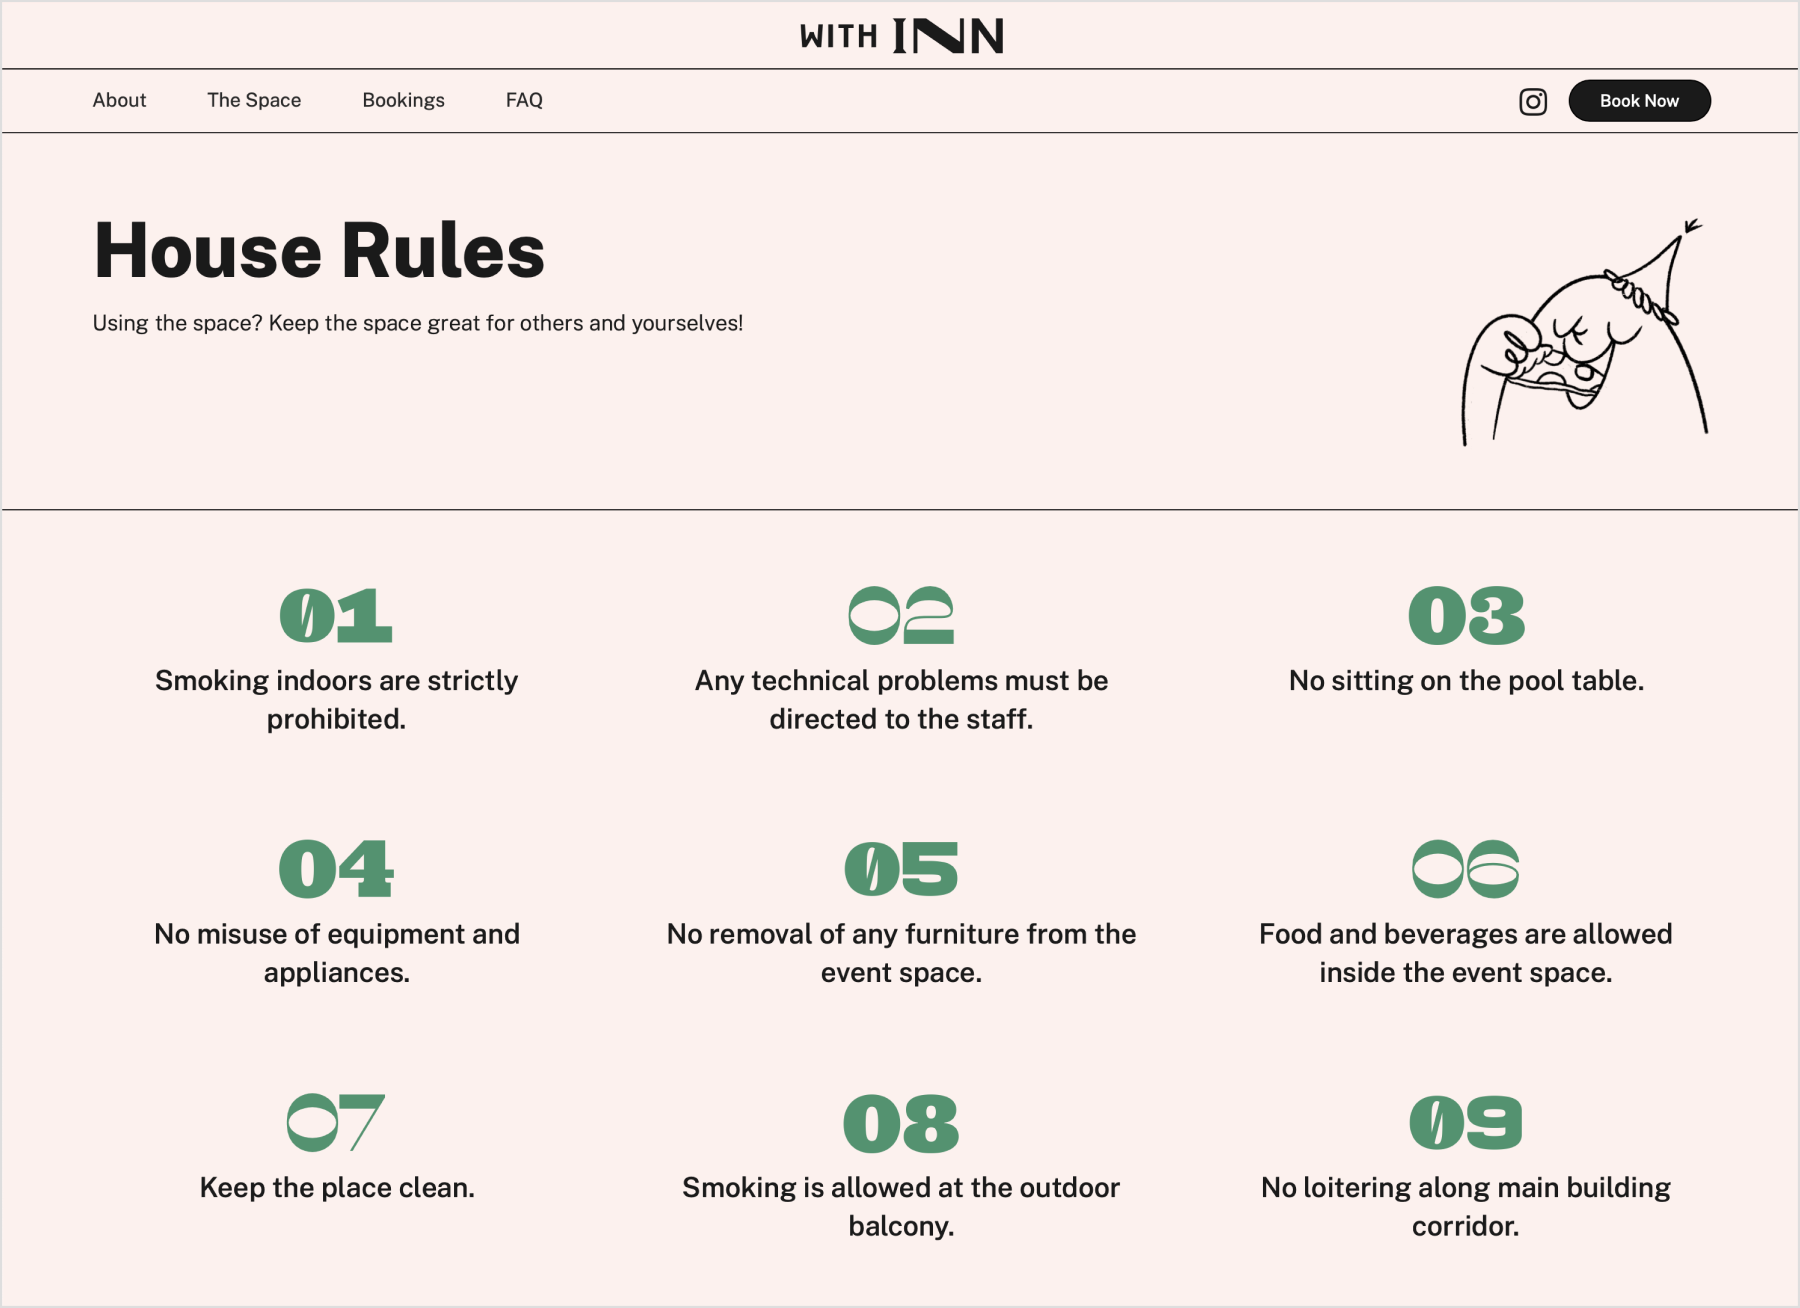Click the green 01 number graphic

tap(336, 615)
